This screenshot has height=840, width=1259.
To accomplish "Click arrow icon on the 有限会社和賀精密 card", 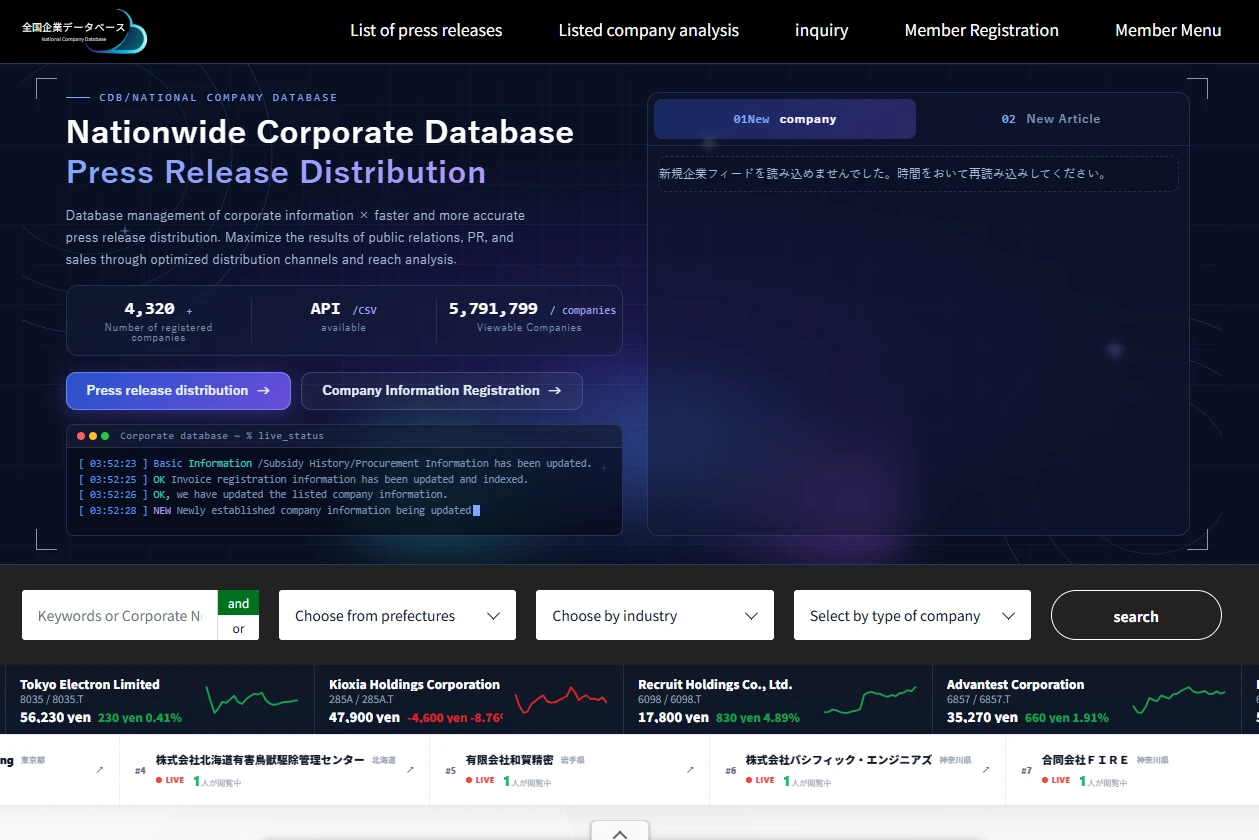I will (x=690, y=770).
